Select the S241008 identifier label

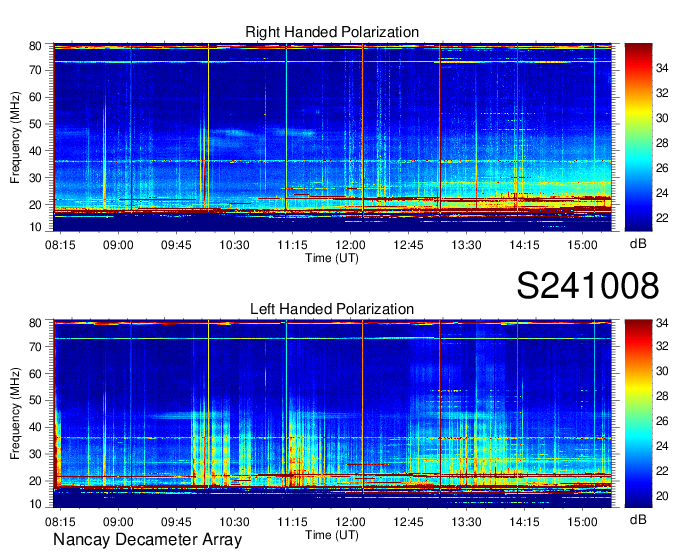588,286
